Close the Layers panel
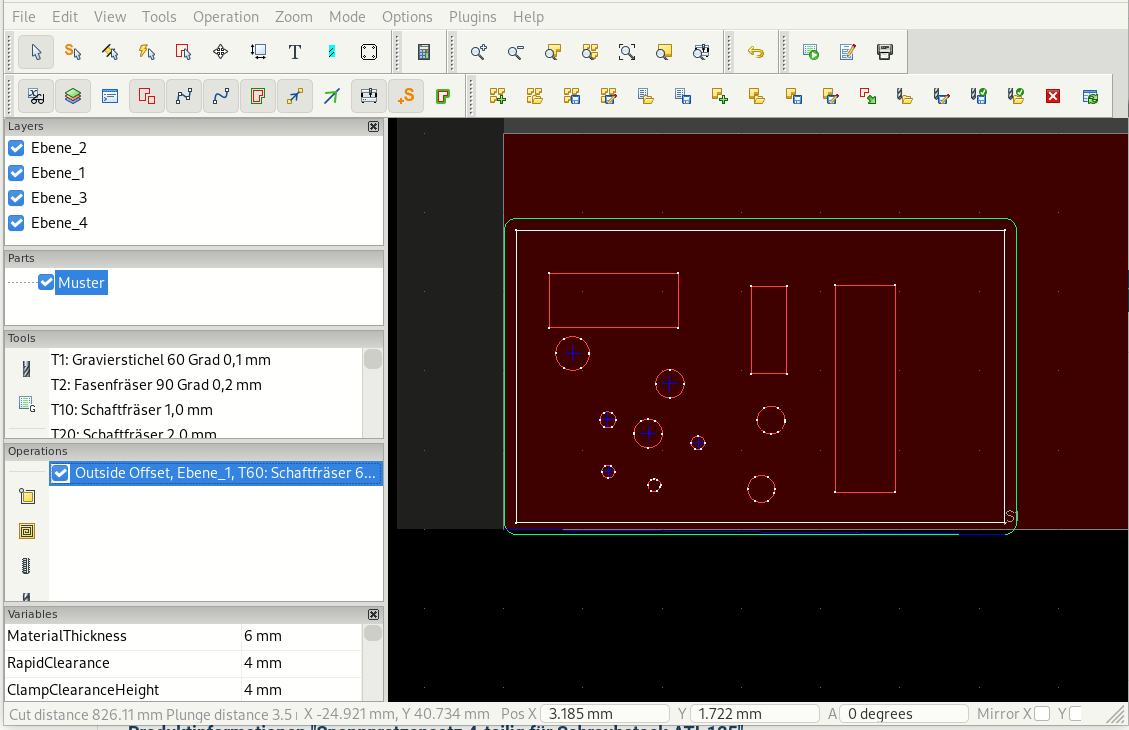This screenshot has width=1129, height=730. tap(373, 126)
